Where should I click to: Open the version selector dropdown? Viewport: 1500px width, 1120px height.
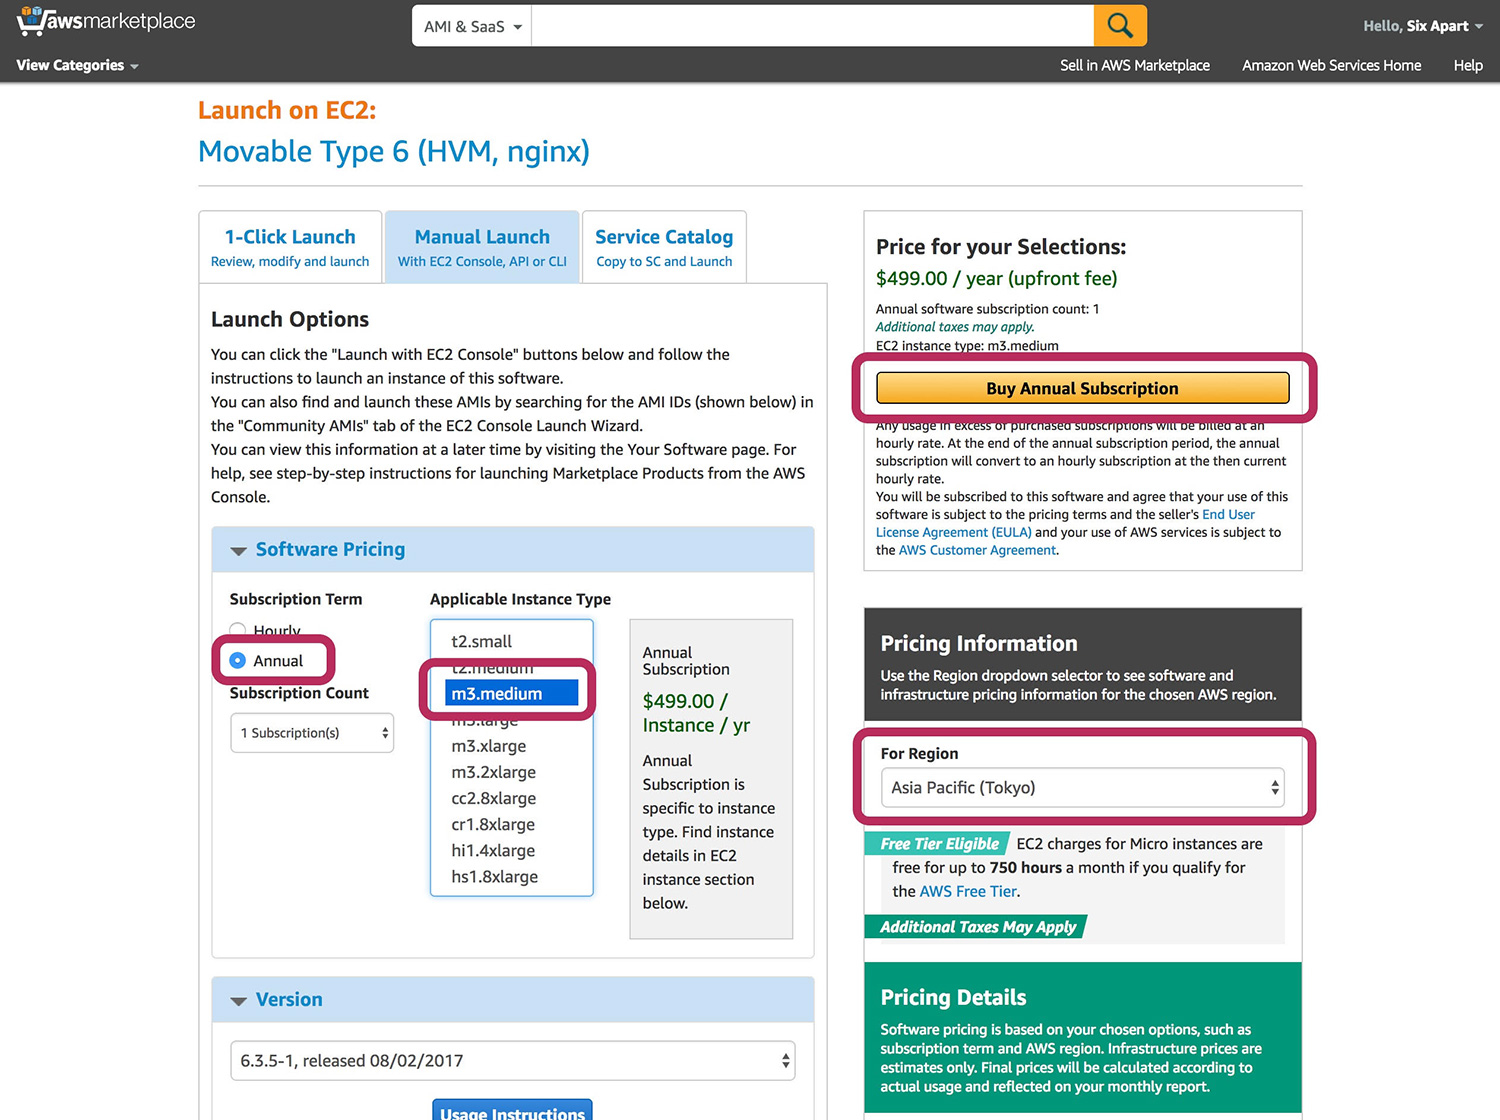[x=513, y=1061]
